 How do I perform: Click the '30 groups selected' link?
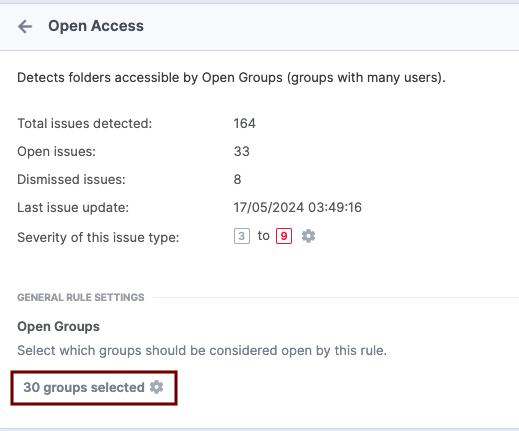click(84, 387)
